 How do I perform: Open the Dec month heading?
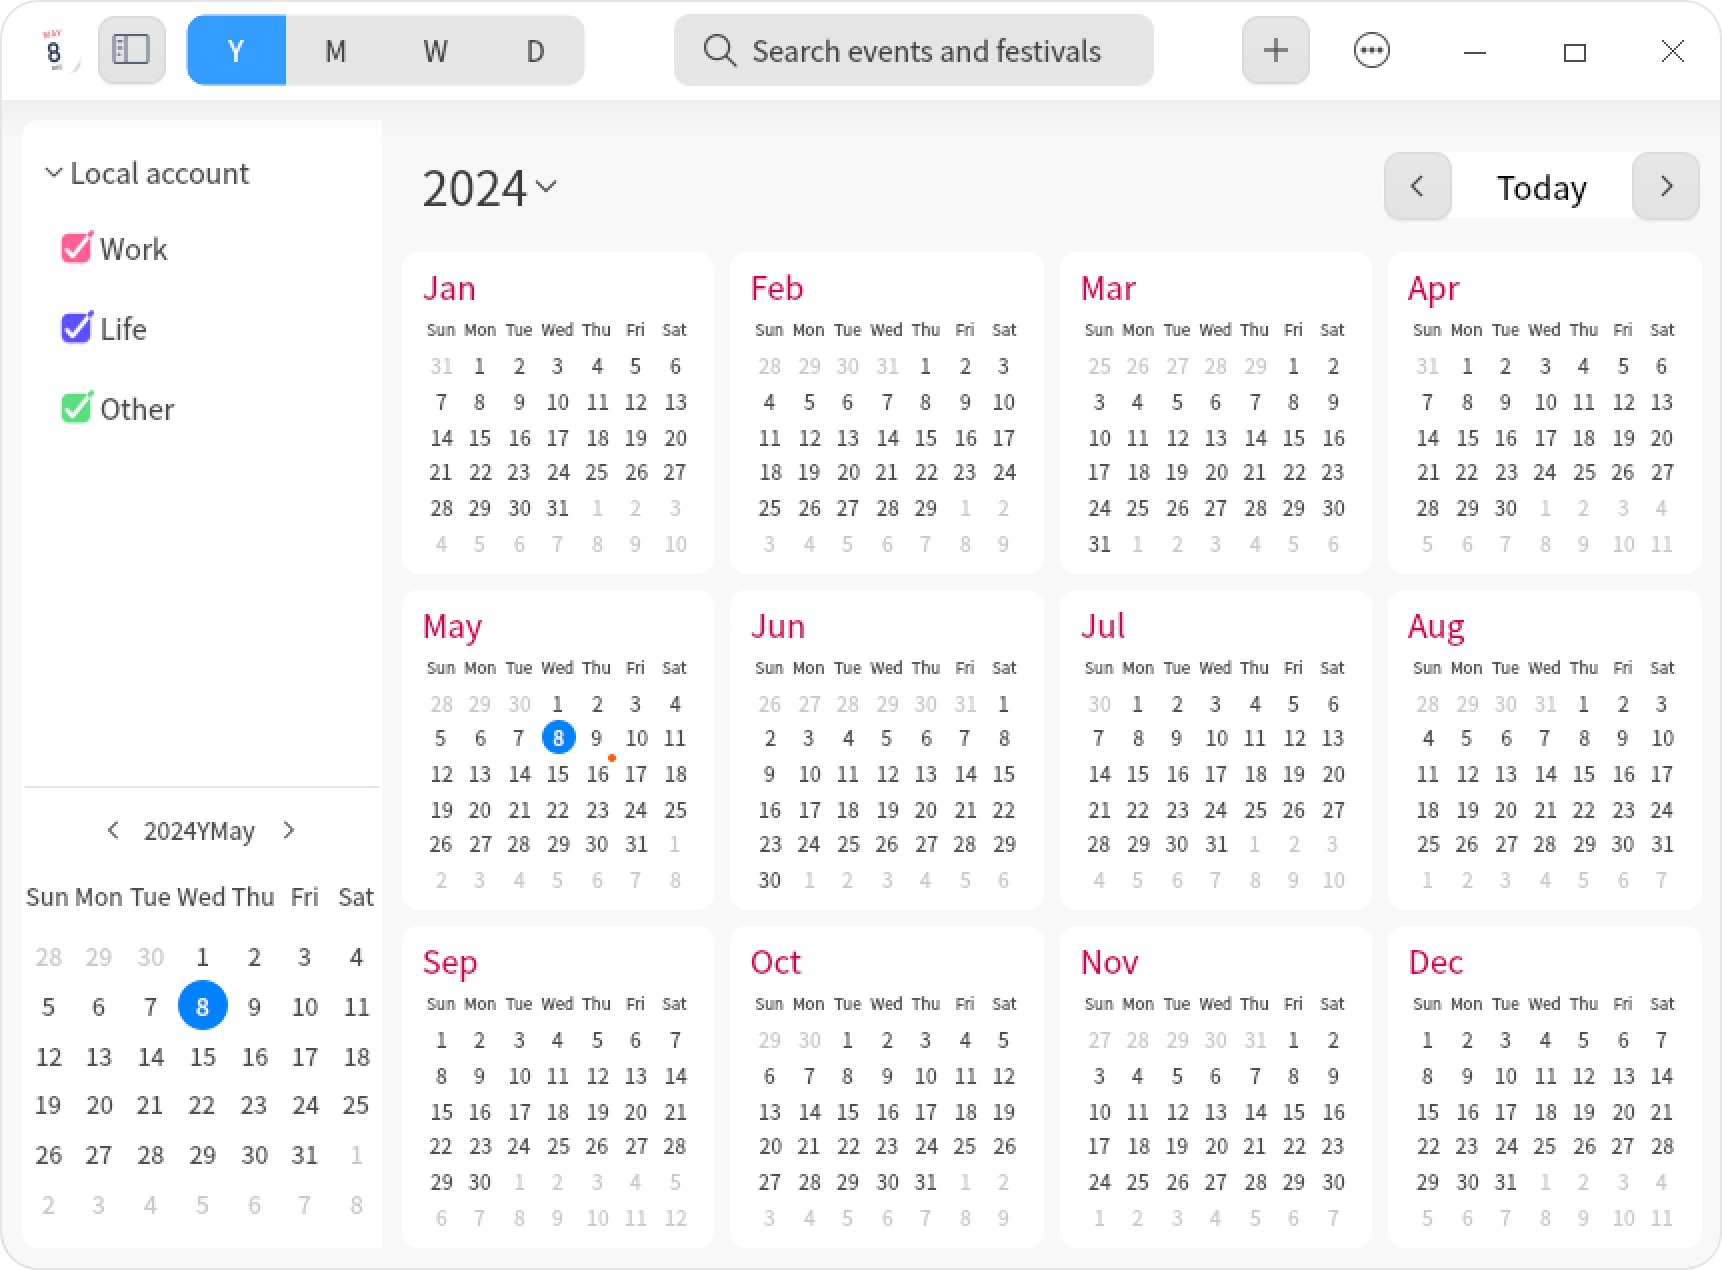(1435, 962)
